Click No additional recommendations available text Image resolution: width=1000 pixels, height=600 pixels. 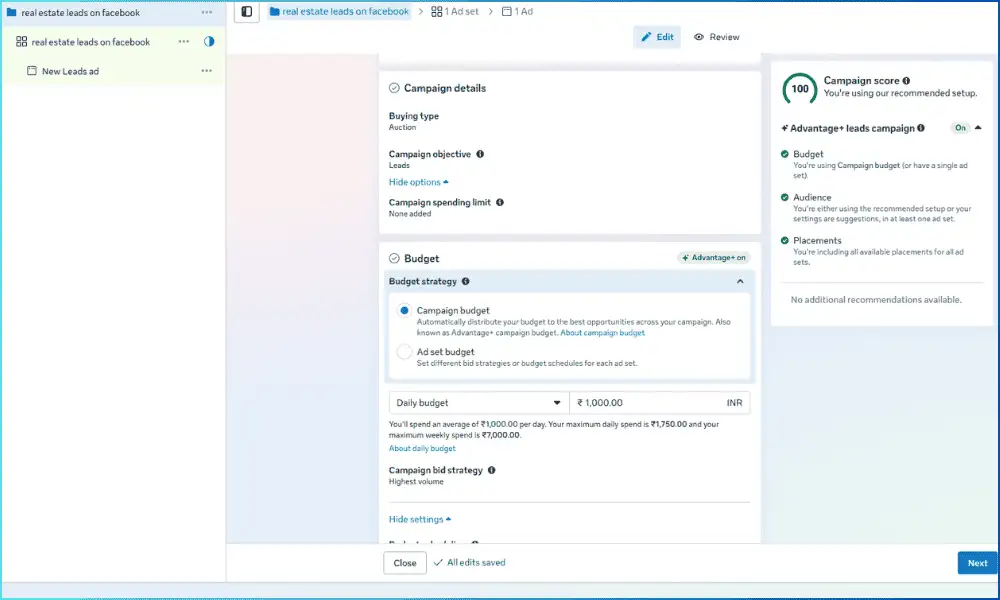click(x=876, y=300)
